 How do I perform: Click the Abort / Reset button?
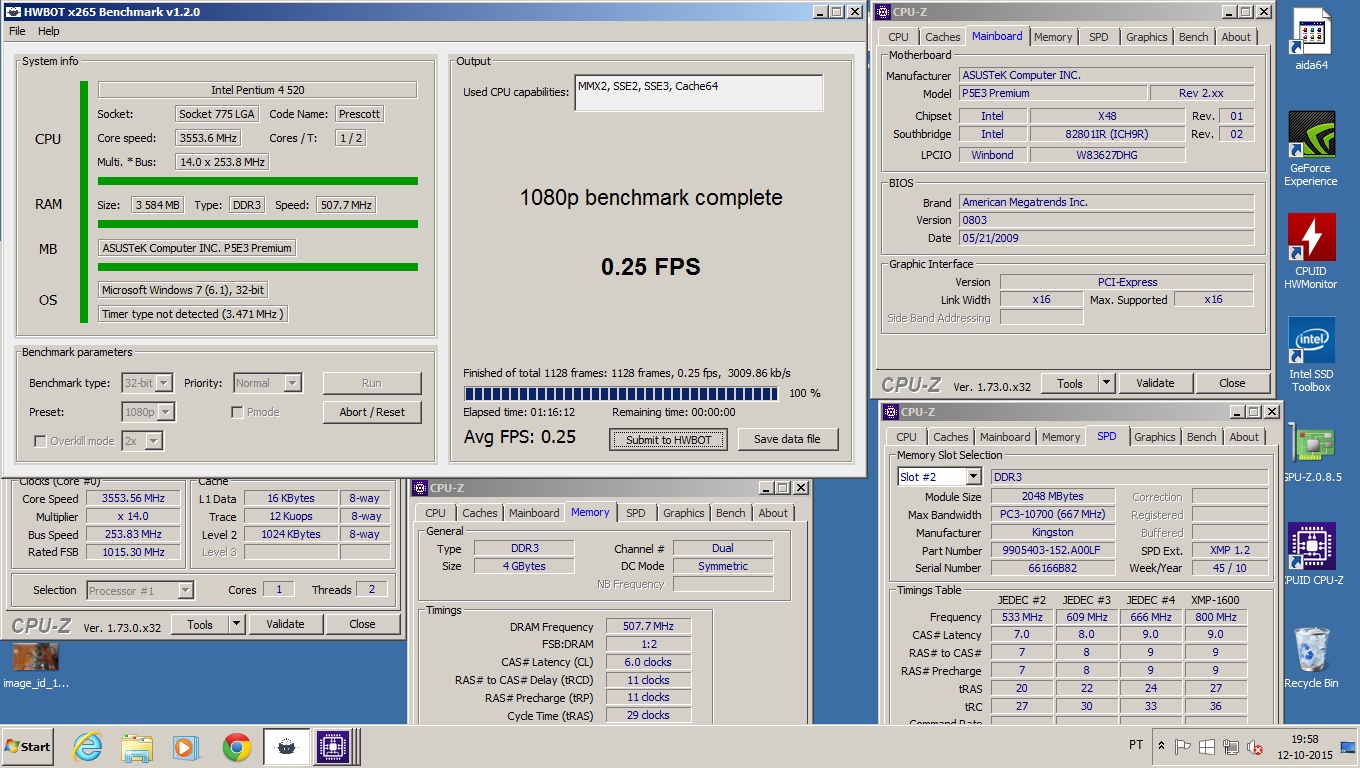click(372, 412)
